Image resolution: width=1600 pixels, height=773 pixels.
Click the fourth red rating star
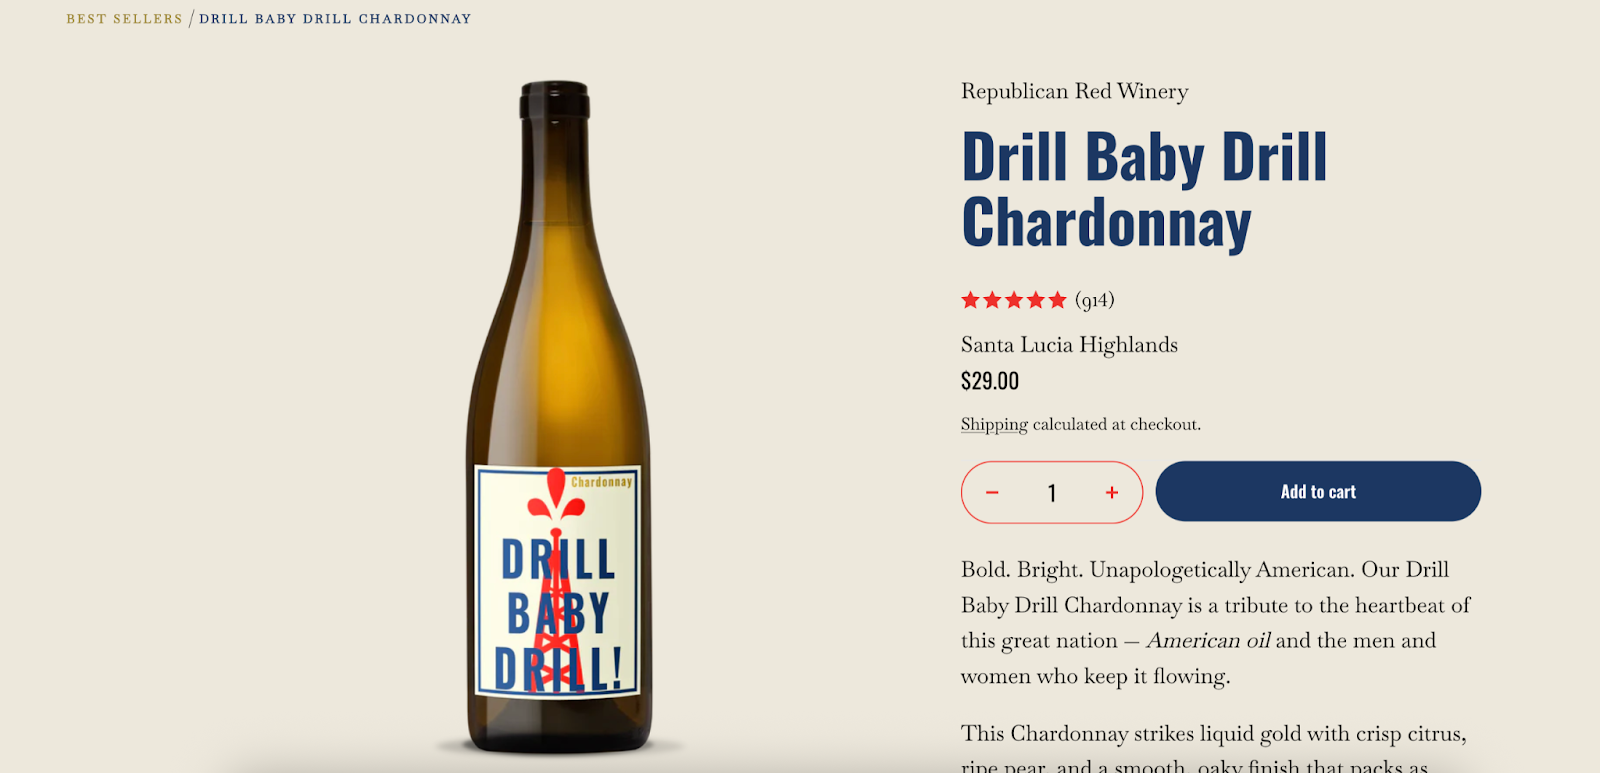pyautogui.click(x=1036, y=300)
